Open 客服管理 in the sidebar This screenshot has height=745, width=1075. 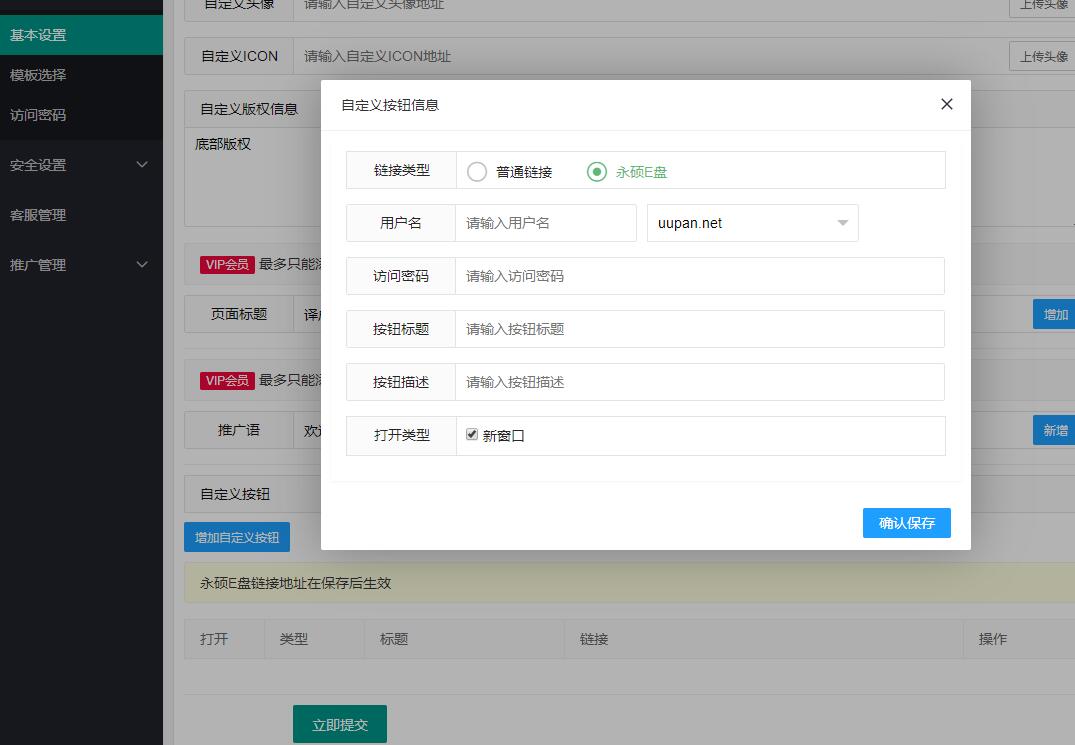pyautogui.click(x=80, y=215)
